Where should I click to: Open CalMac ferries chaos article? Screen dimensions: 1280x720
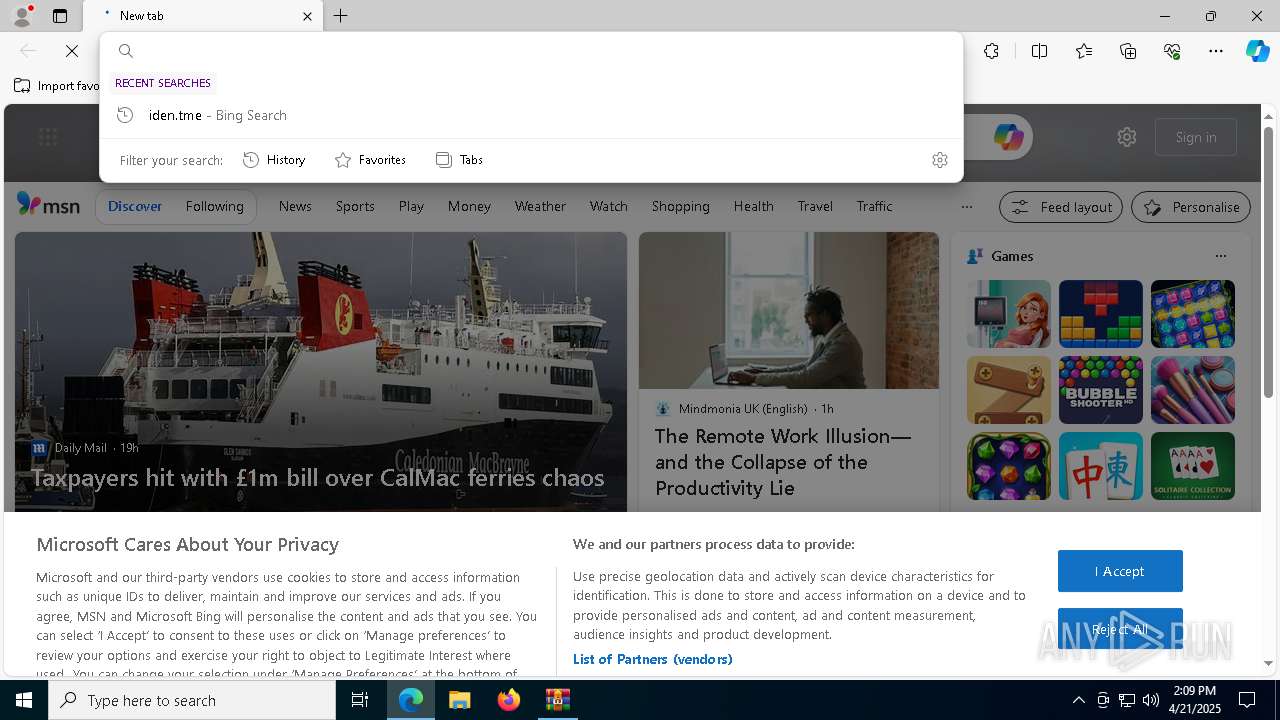pyautogui.click(x=318, y=478)
